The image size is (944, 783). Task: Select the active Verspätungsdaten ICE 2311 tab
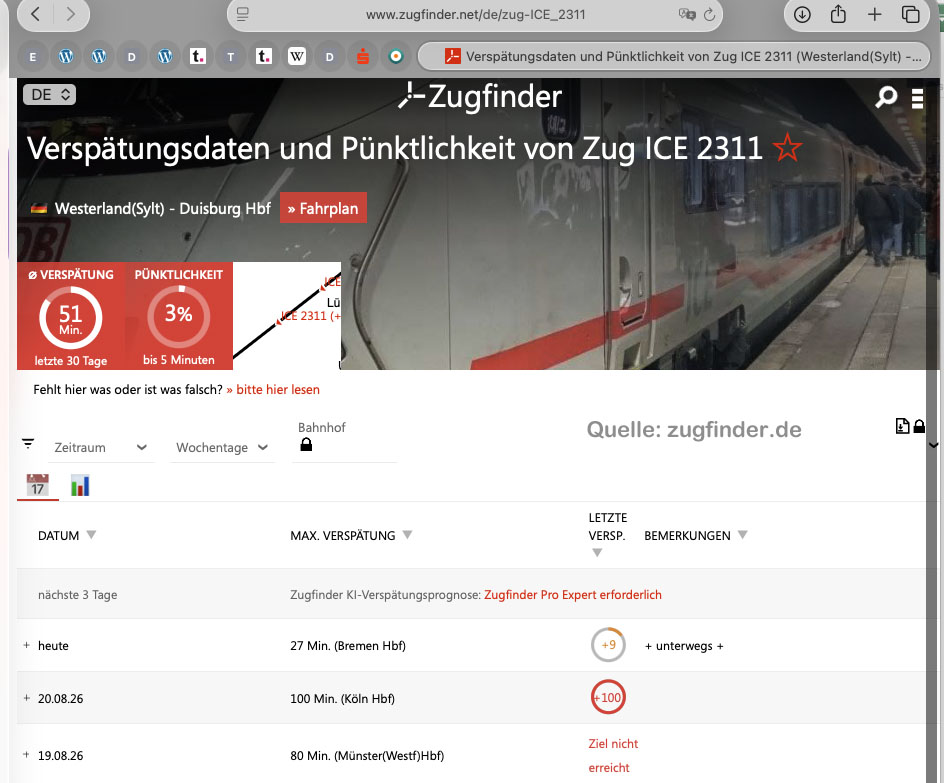tap(674, 57)
